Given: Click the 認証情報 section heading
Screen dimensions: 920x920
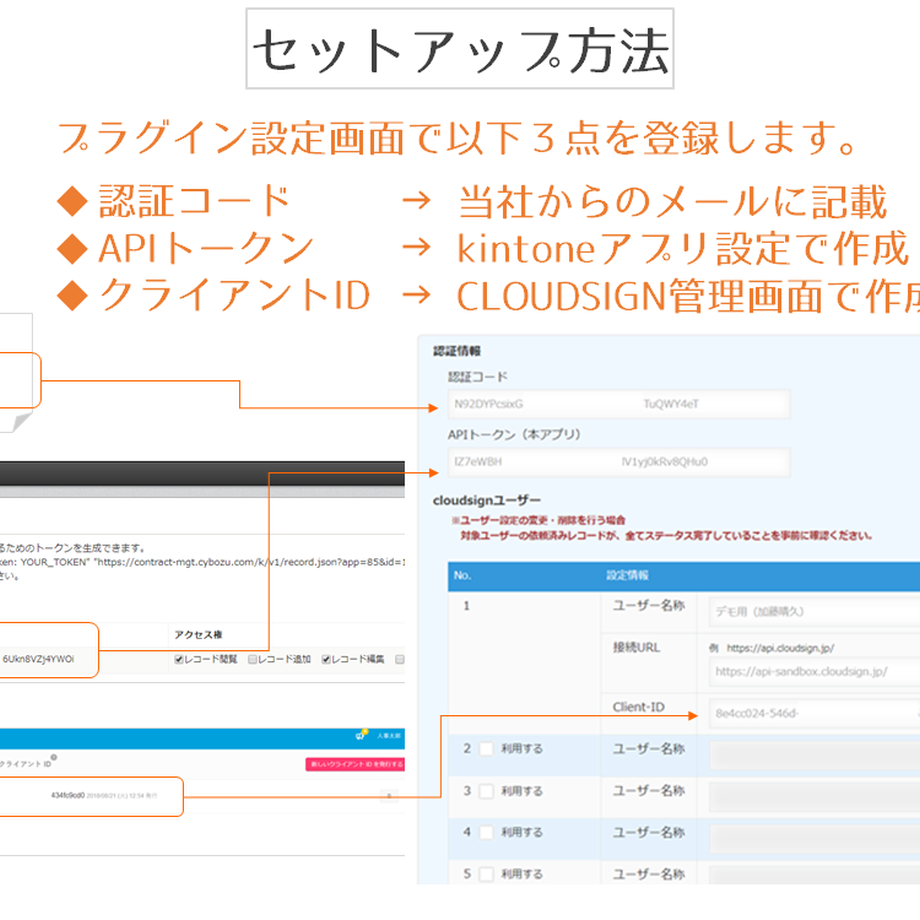Looking at the screenshot, I should [457, 351].
